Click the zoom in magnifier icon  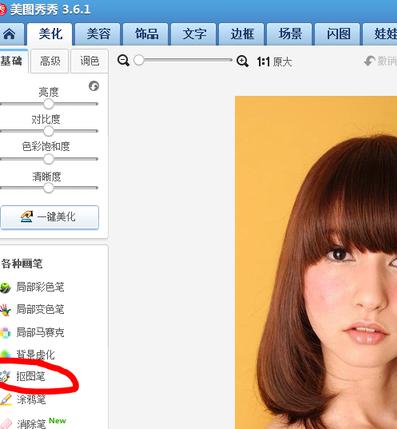click(242, 61)
